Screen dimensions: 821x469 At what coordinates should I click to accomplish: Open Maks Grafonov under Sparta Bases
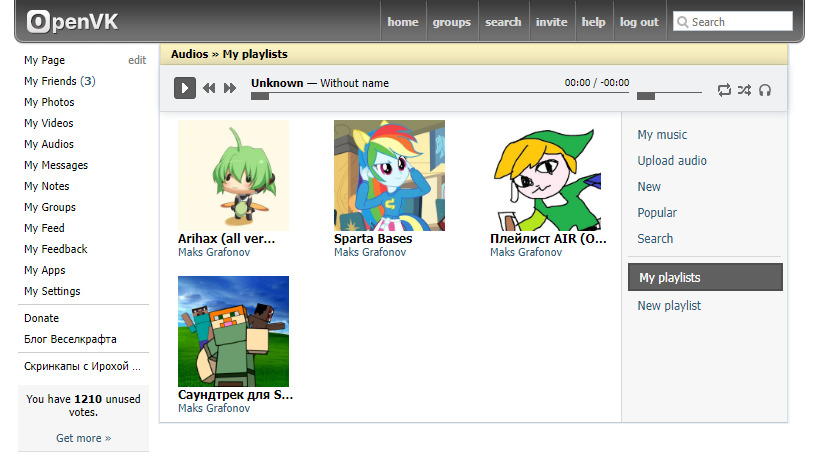pyautogui.click(x=370, y=252)
